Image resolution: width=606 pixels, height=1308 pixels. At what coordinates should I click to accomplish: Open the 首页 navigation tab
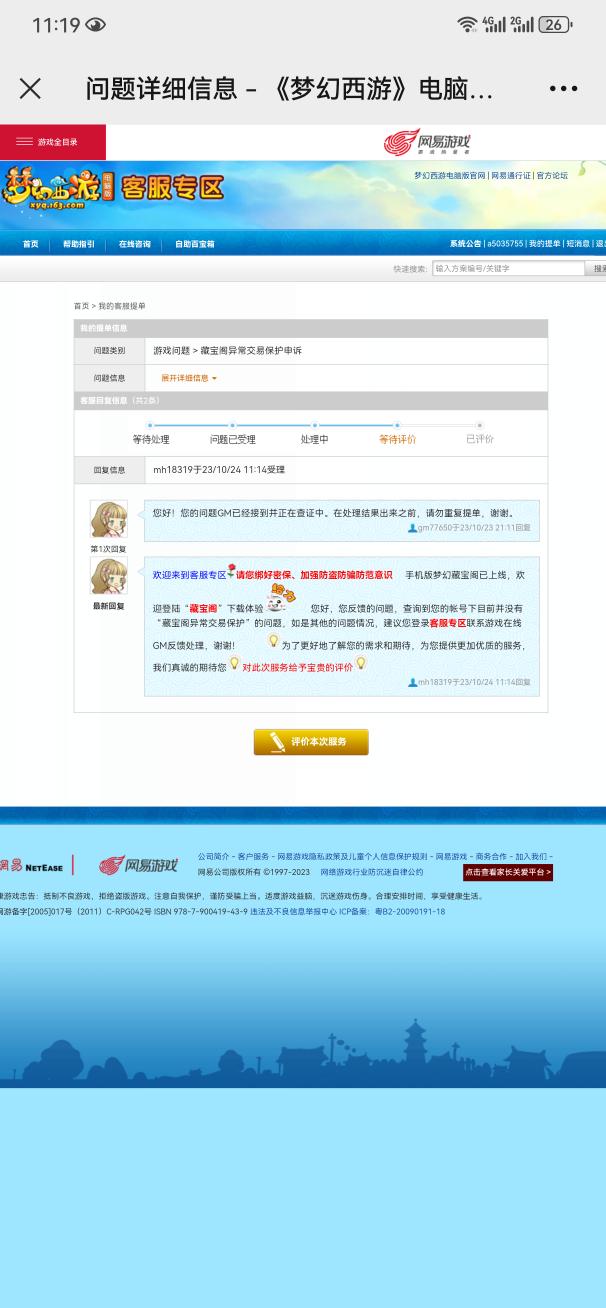[30, 244]
